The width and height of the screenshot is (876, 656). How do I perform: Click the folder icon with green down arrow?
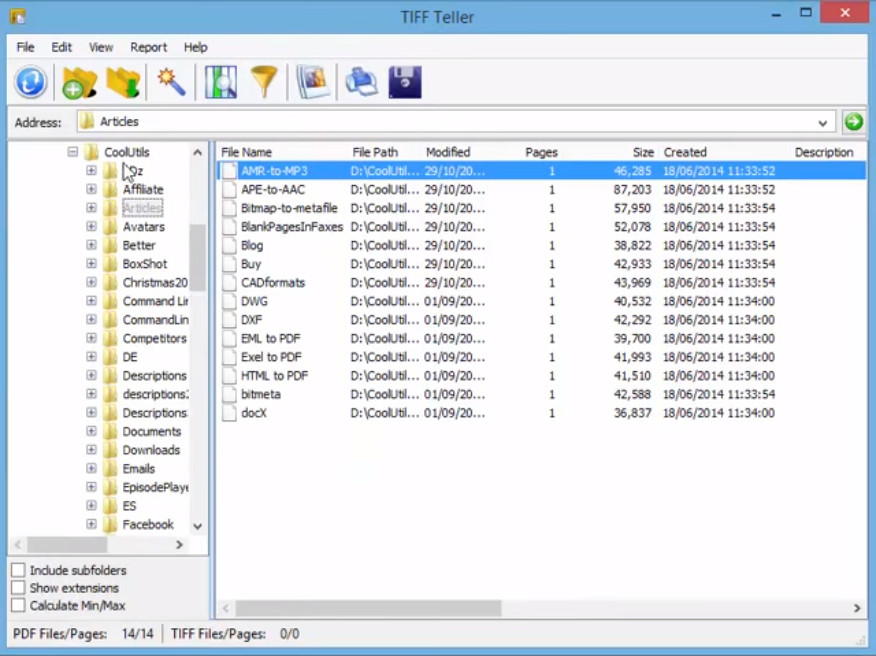(123, 83)
